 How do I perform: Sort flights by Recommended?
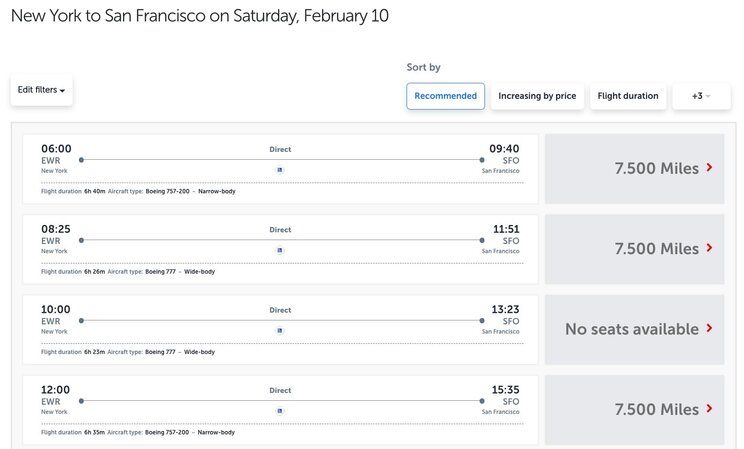coord(445,96)
